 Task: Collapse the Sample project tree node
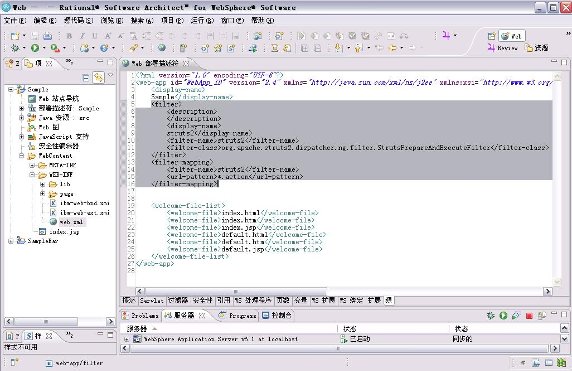(x=11, y=89)
